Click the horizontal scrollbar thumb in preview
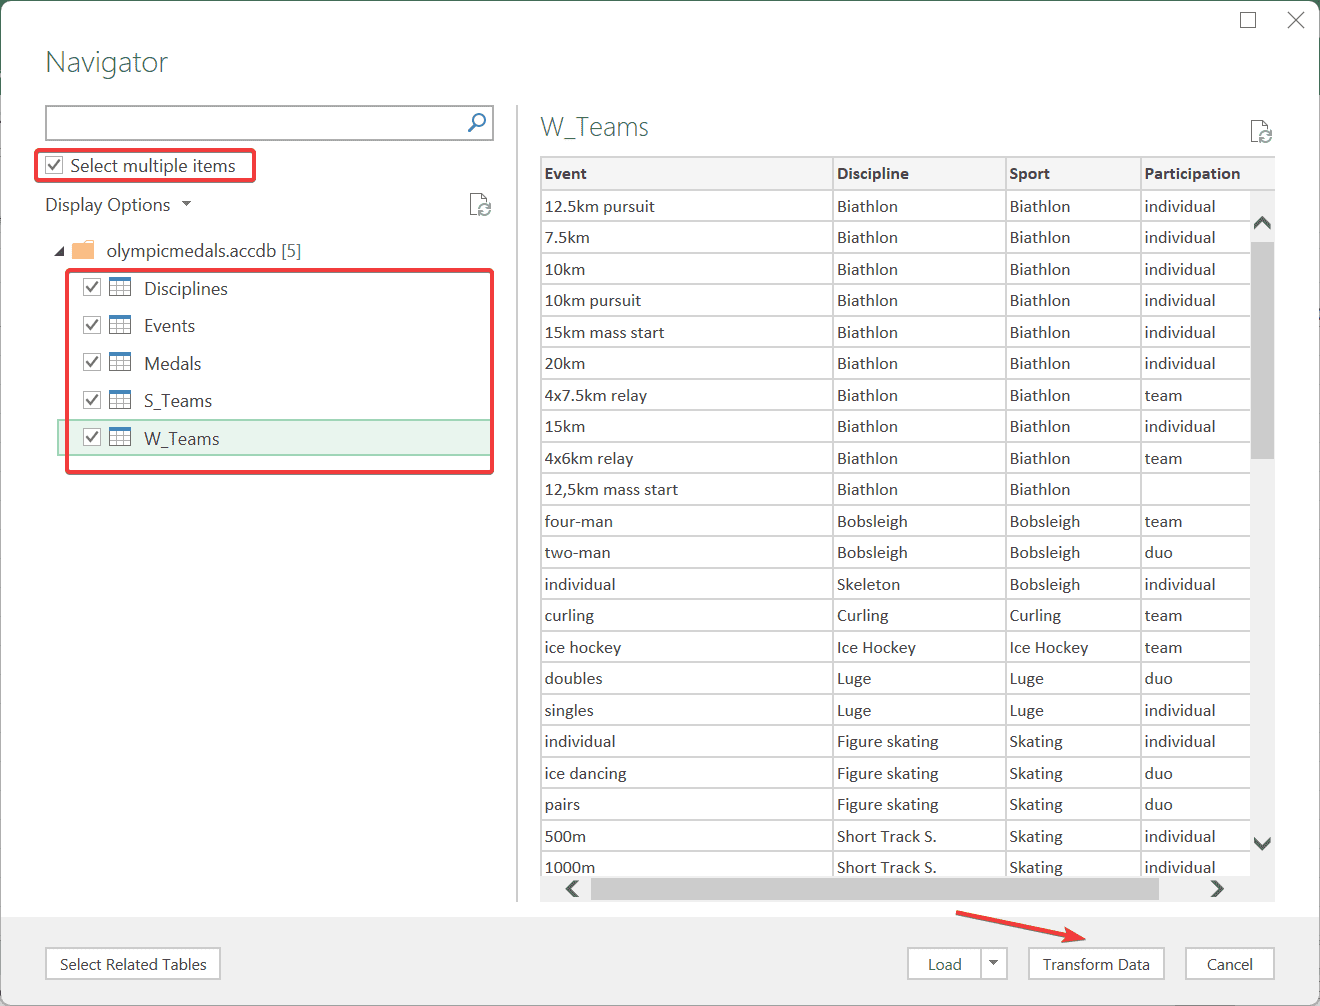1320x1006 pixels. (x=875, y=888)
